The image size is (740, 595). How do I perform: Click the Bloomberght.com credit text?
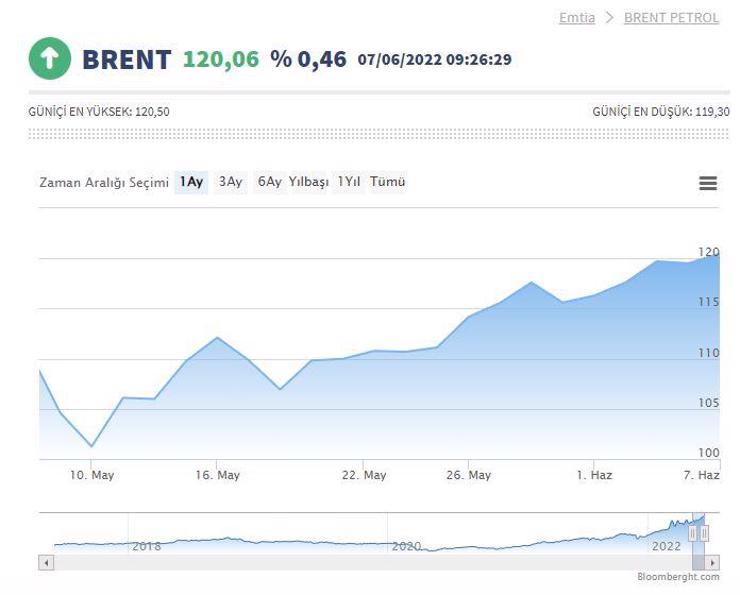pos(678,577)
